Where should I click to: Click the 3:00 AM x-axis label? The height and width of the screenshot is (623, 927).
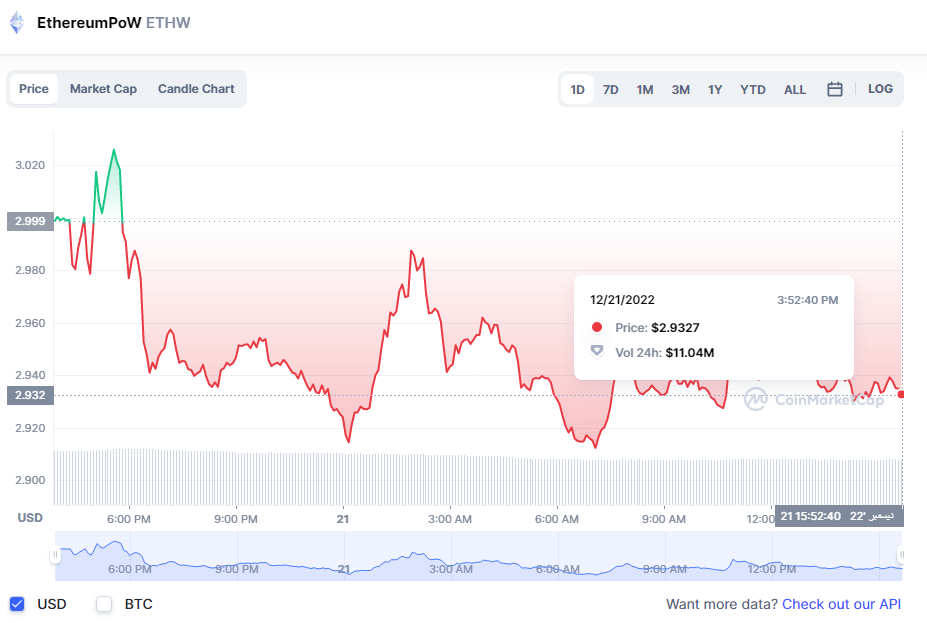450,519
